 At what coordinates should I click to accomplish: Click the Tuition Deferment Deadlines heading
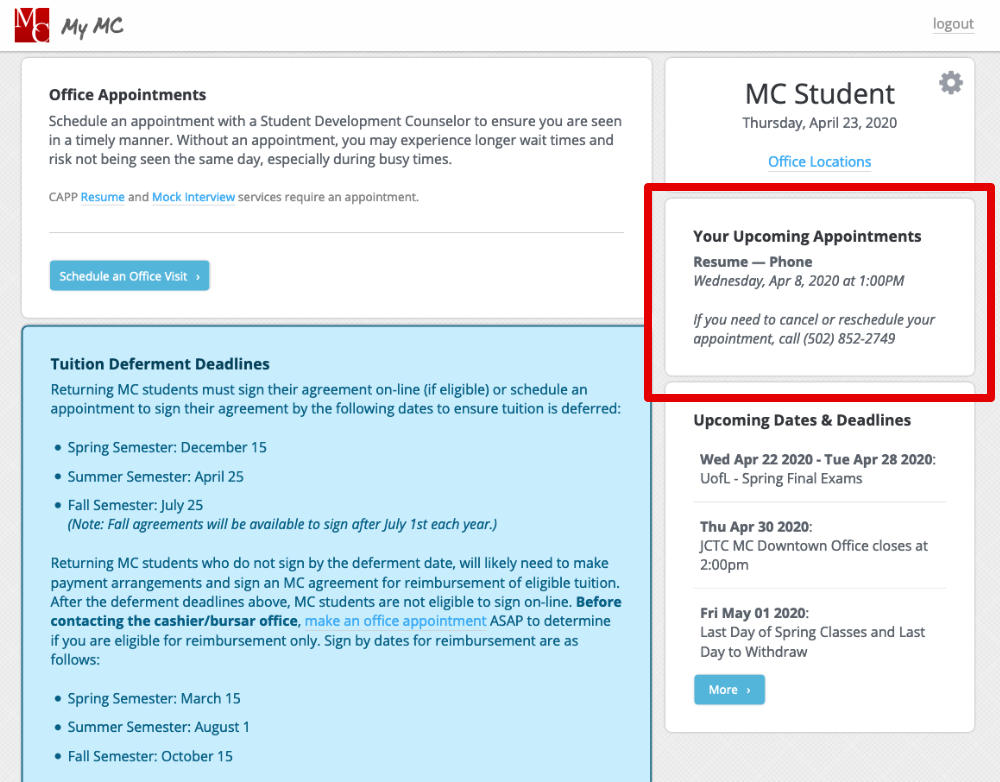(159, 364)
